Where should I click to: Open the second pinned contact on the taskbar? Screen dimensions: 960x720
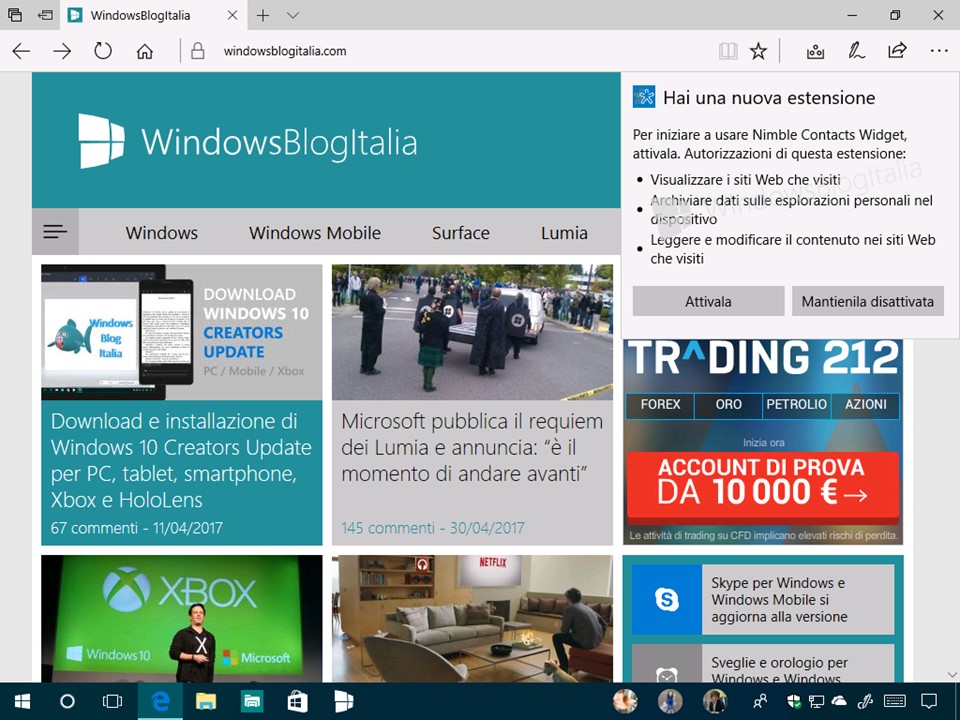click(x=670, y=702)
